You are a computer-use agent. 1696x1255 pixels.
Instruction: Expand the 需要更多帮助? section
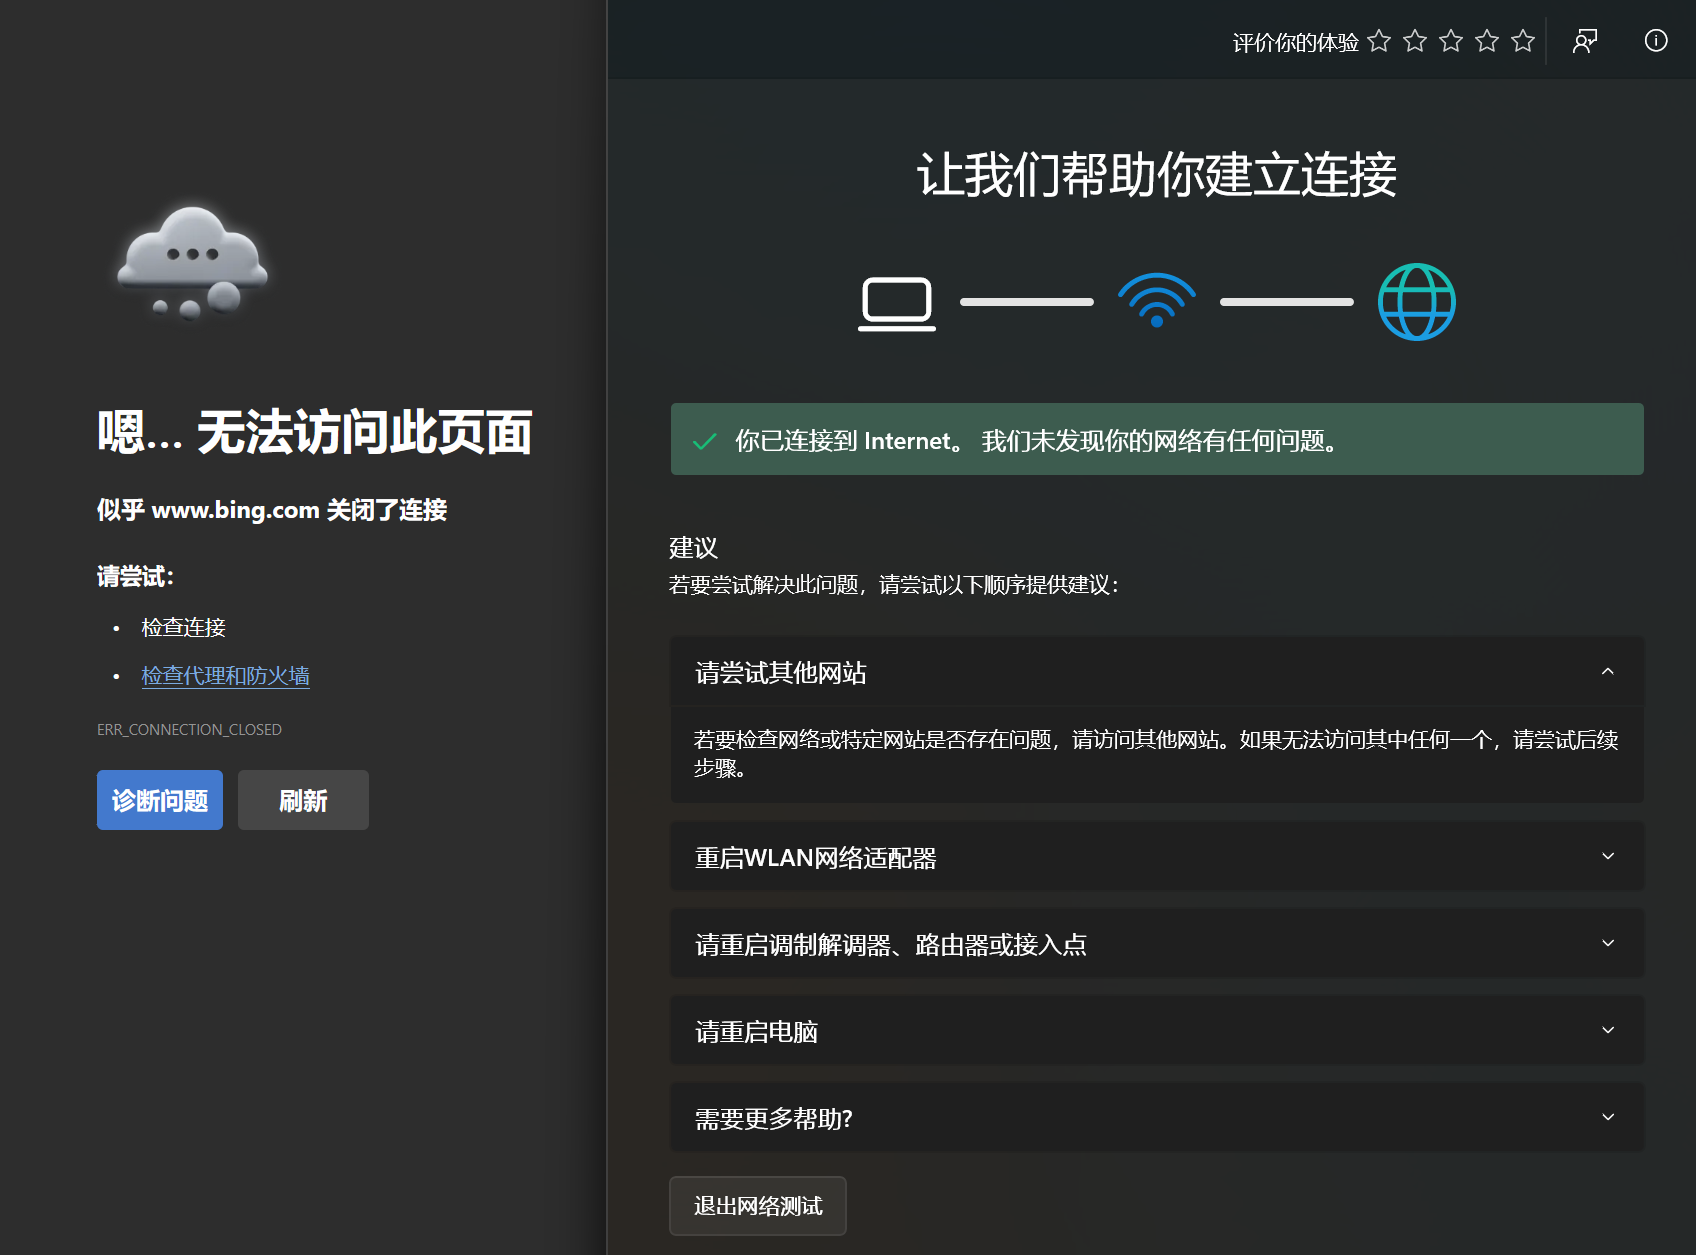[1607, 1118]
